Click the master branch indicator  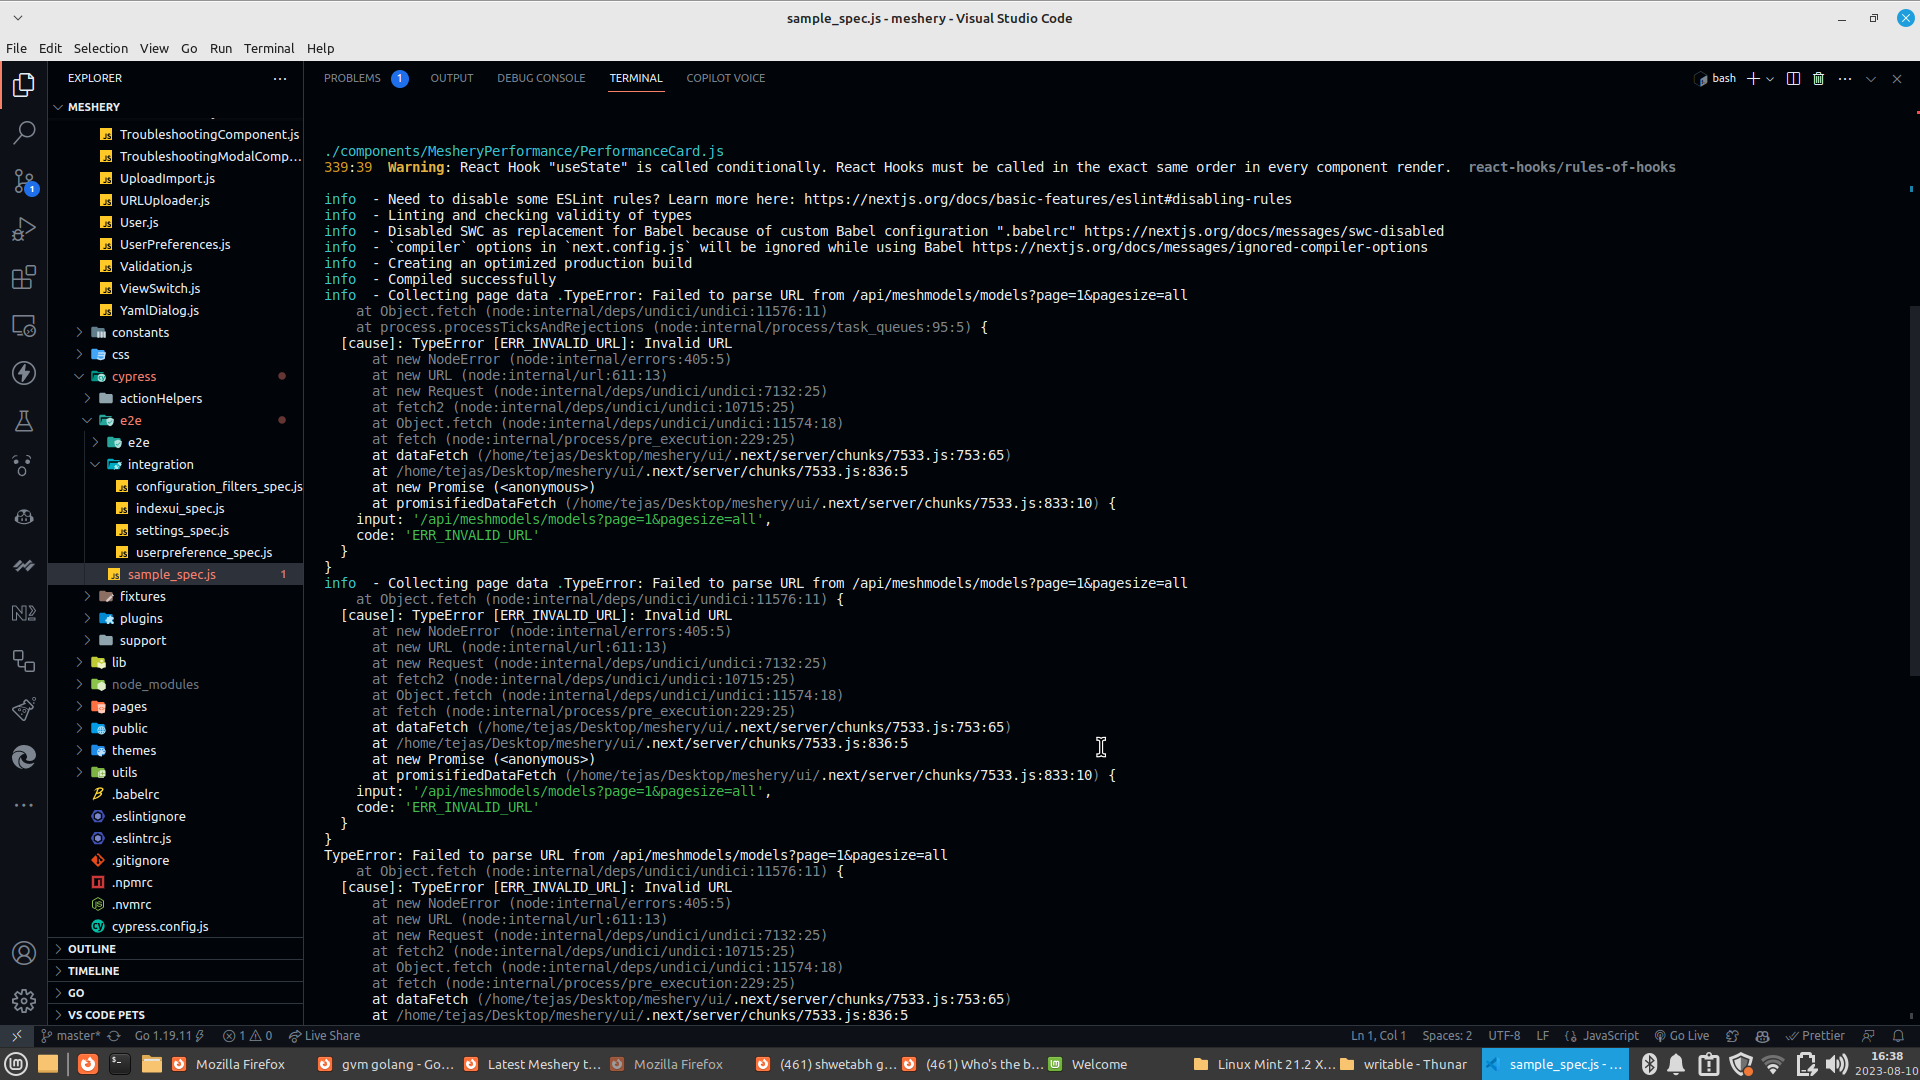coord(70,1036)
